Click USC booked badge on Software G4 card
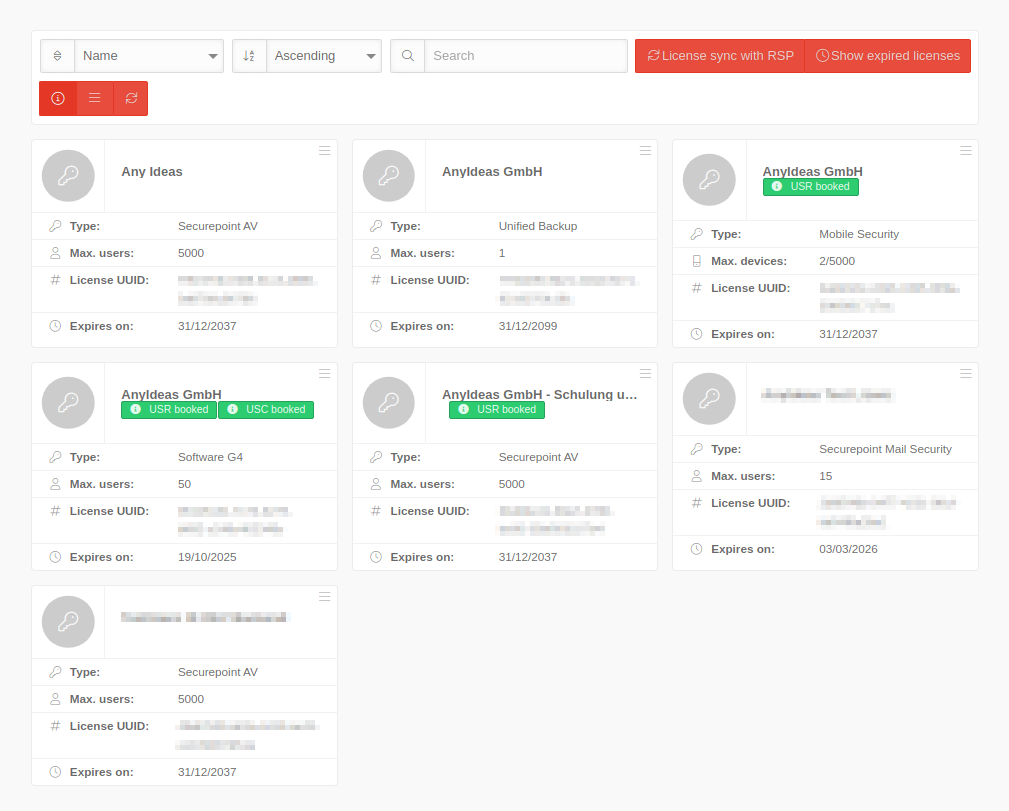 click(266, 410)
